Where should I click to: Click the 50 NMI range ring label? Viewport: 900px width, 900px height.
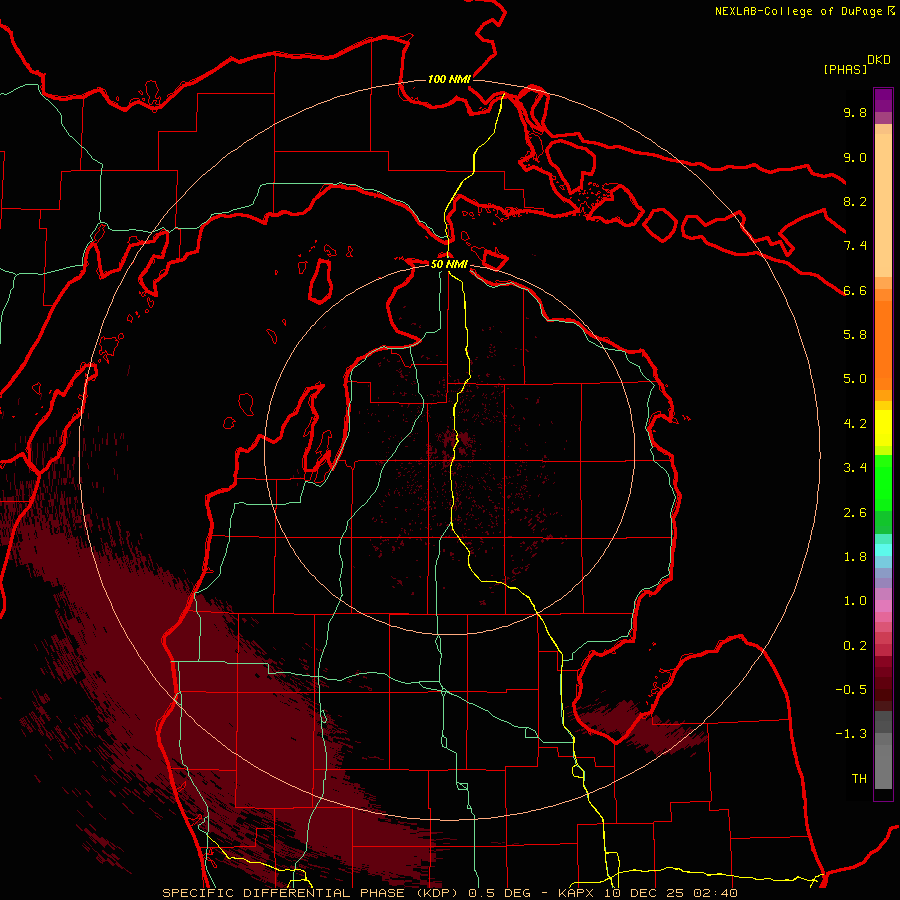(449, 264)
